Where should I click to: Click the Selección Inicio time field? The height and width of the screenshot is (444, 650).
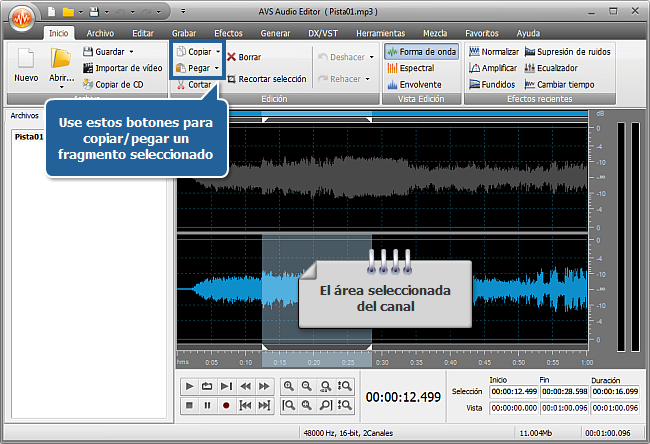pos(513,391)
